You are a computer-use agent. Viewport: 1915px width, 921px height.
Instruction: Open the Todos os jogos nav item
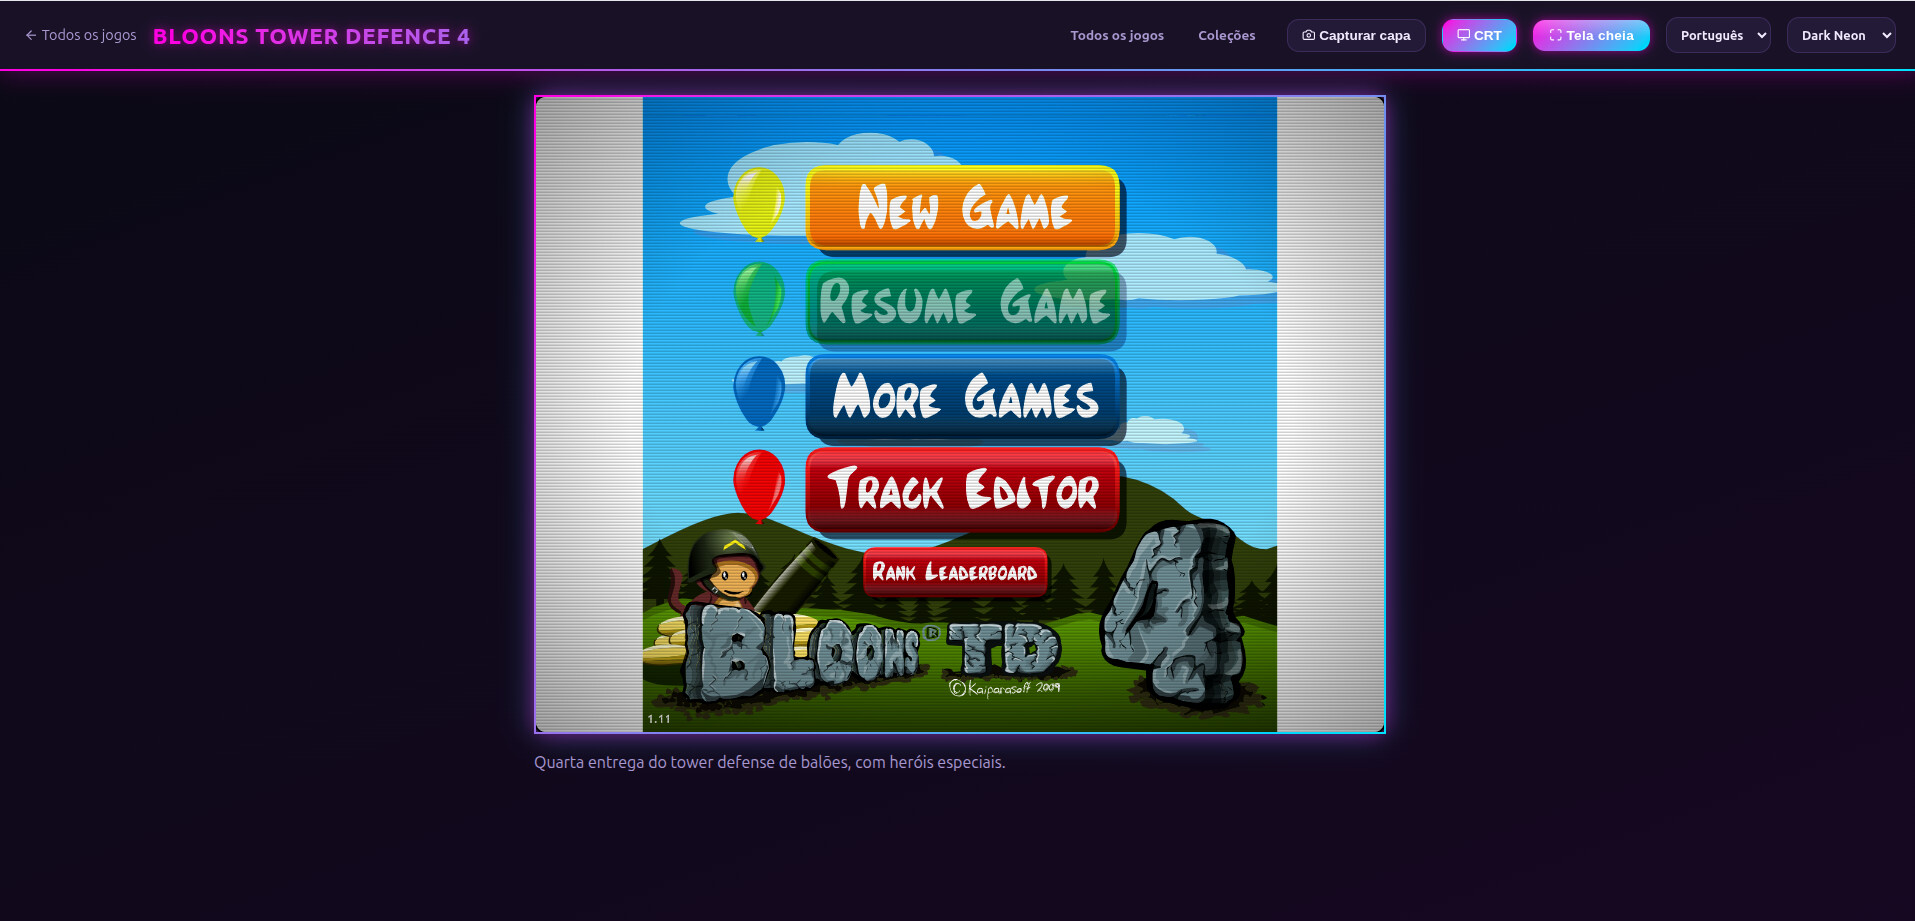pyautogui.click(x=1117, y=35)
